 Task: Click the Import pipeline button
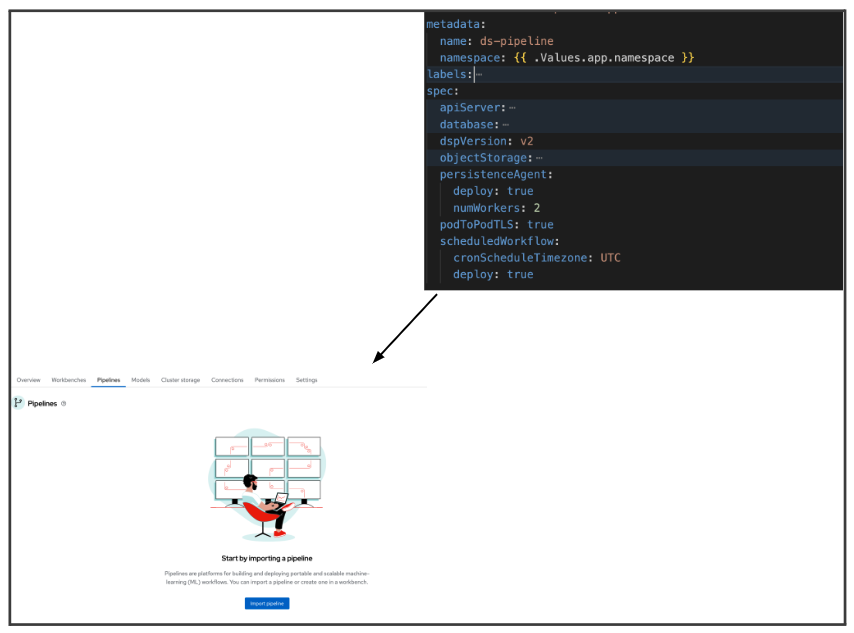(x=267, y=603)
